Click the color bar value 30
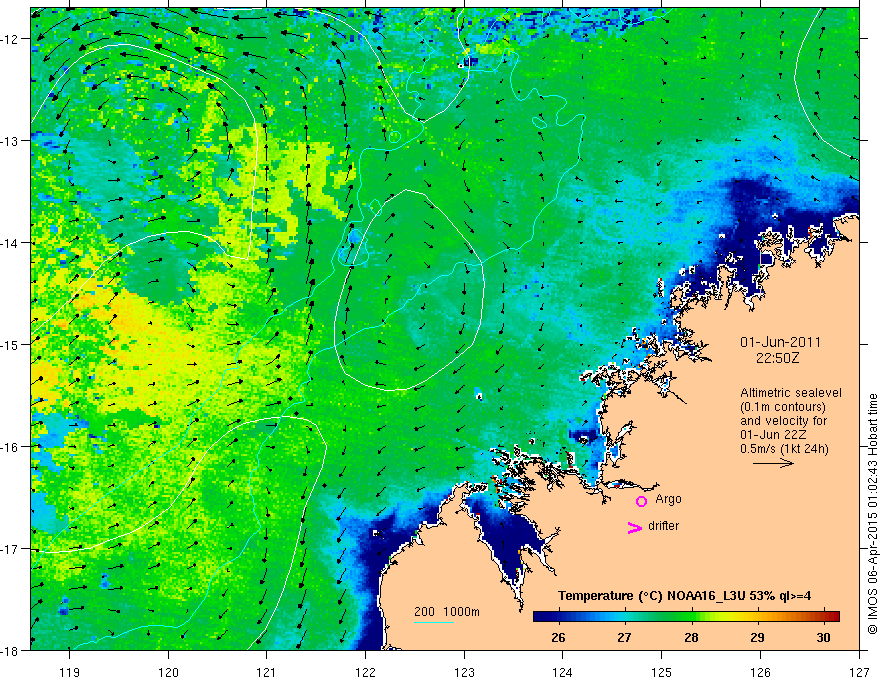 823,637
